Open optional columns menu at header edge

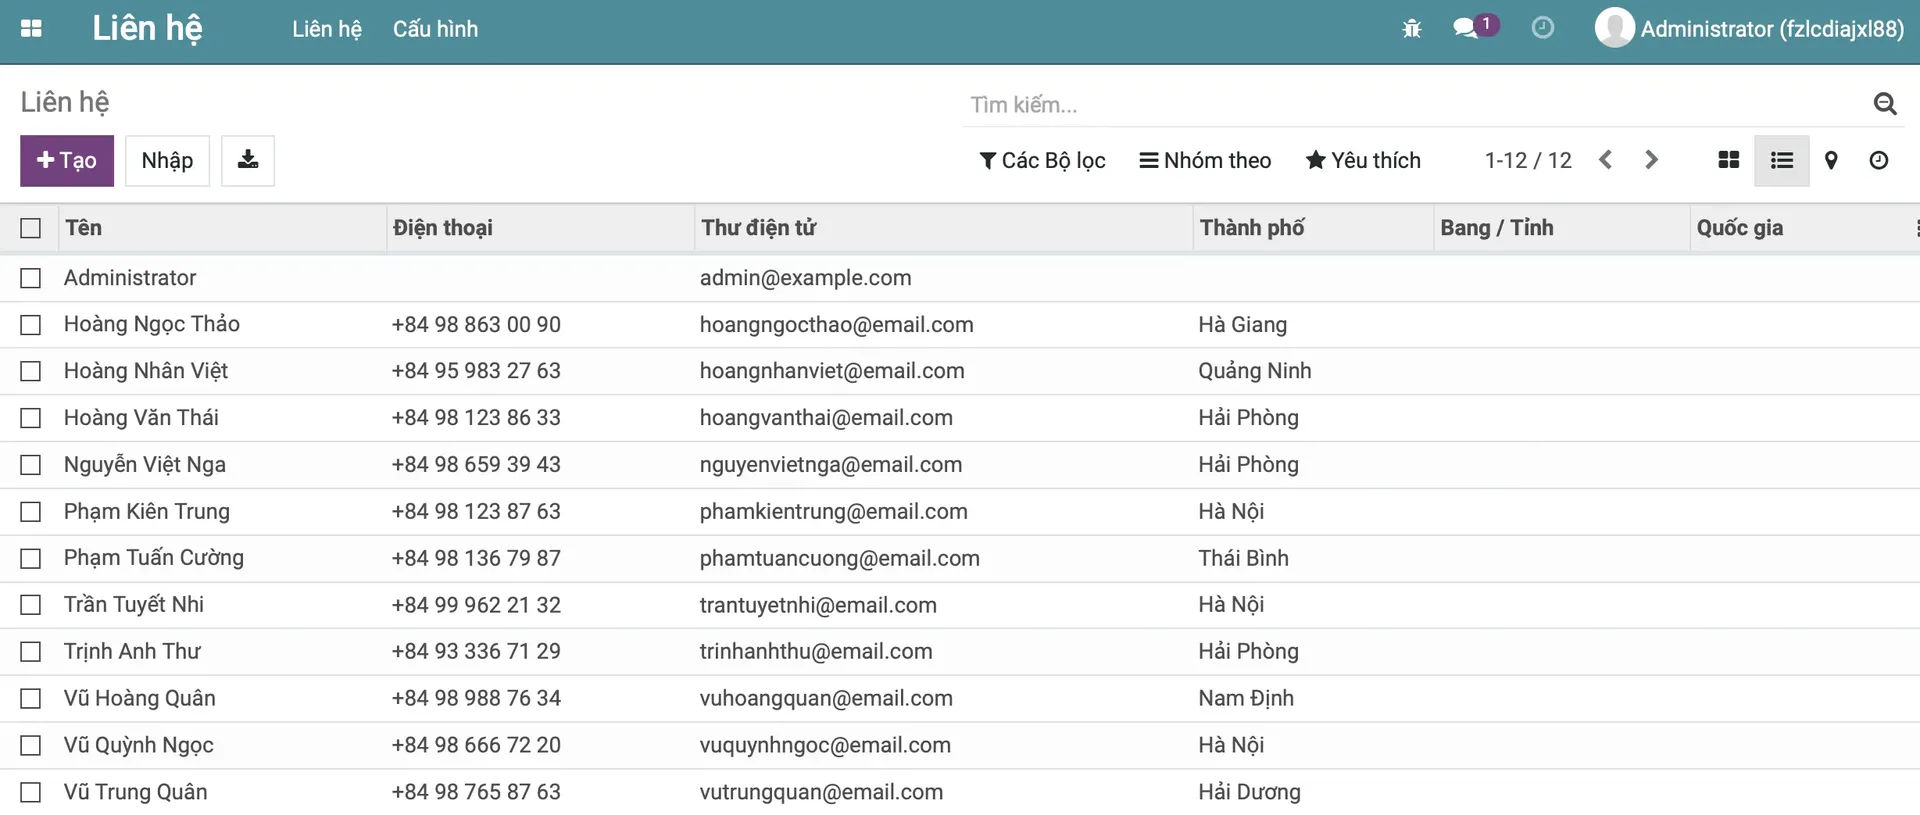[1915, 228]
